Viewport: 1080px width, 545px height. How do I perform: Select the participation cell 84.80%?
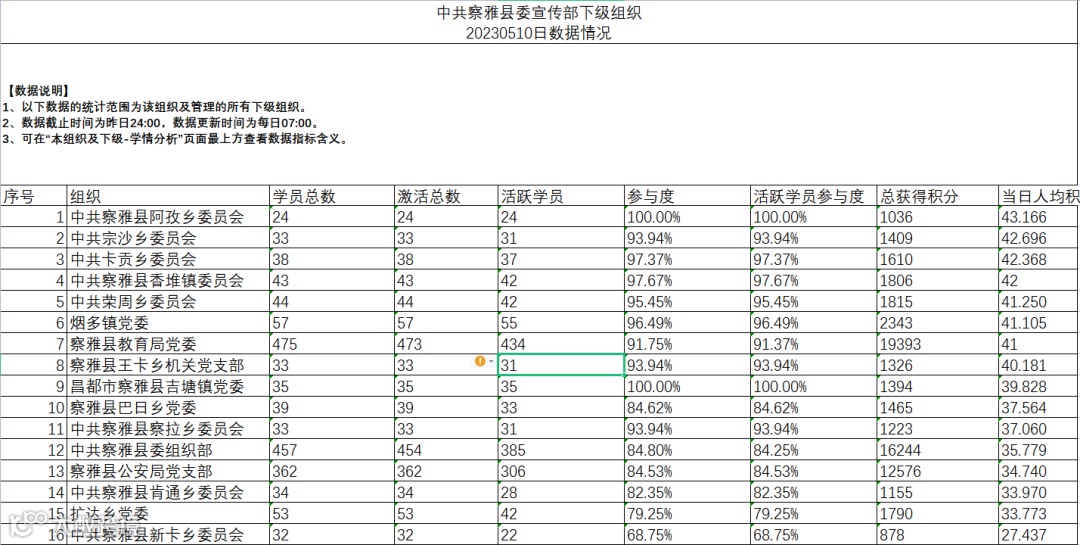(x=687, y=451)
